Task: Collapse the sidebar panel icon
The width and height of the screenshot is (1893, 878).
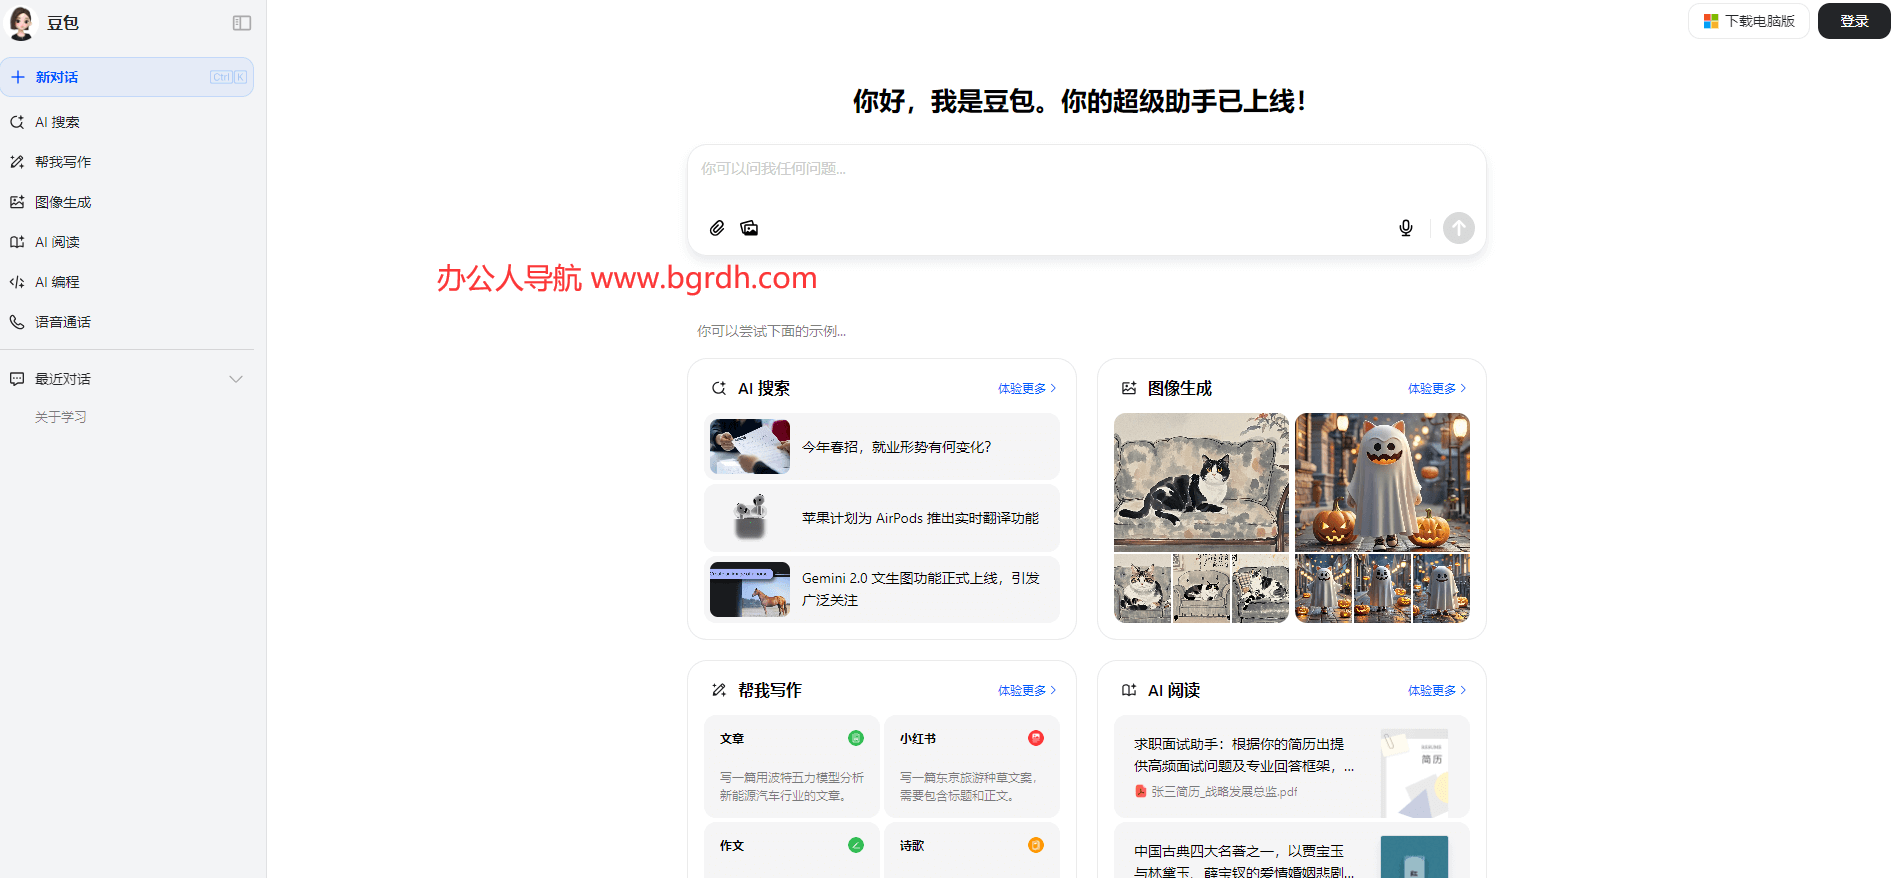Action: [x=242, y=23]
